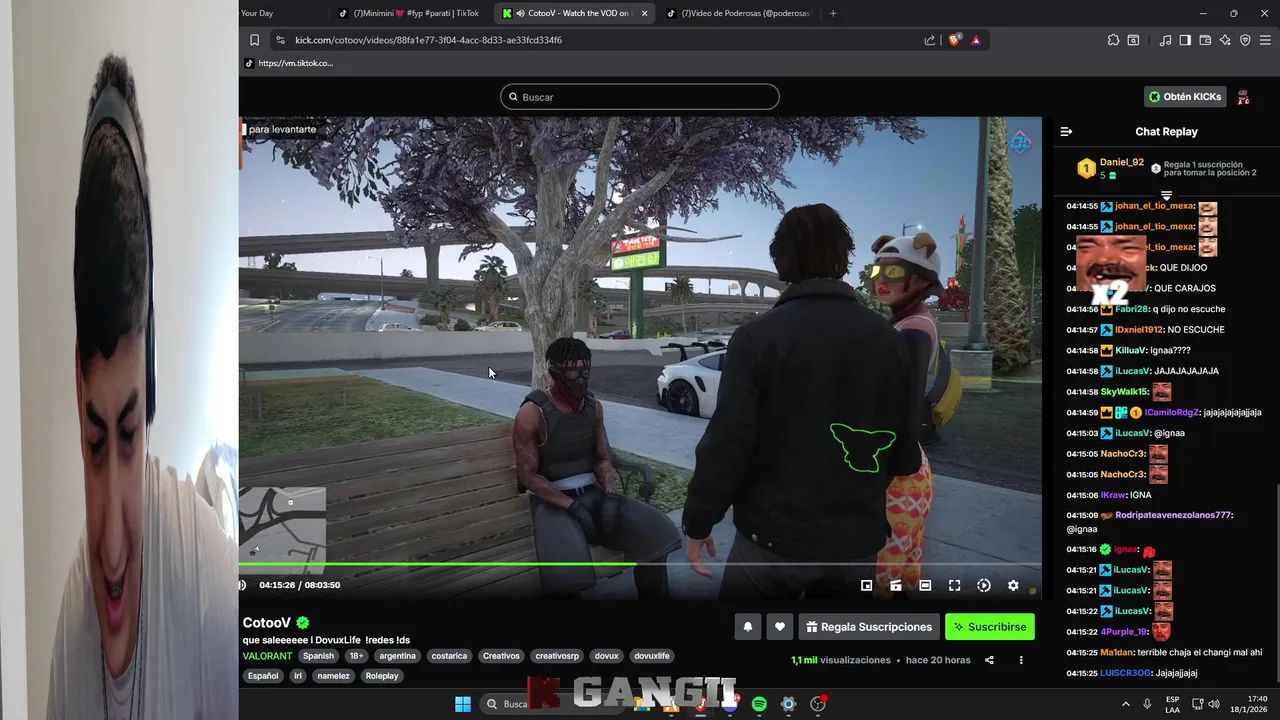Open the music note media control icon
This screenshot has width=1280, height=720.
[1165, 40]
